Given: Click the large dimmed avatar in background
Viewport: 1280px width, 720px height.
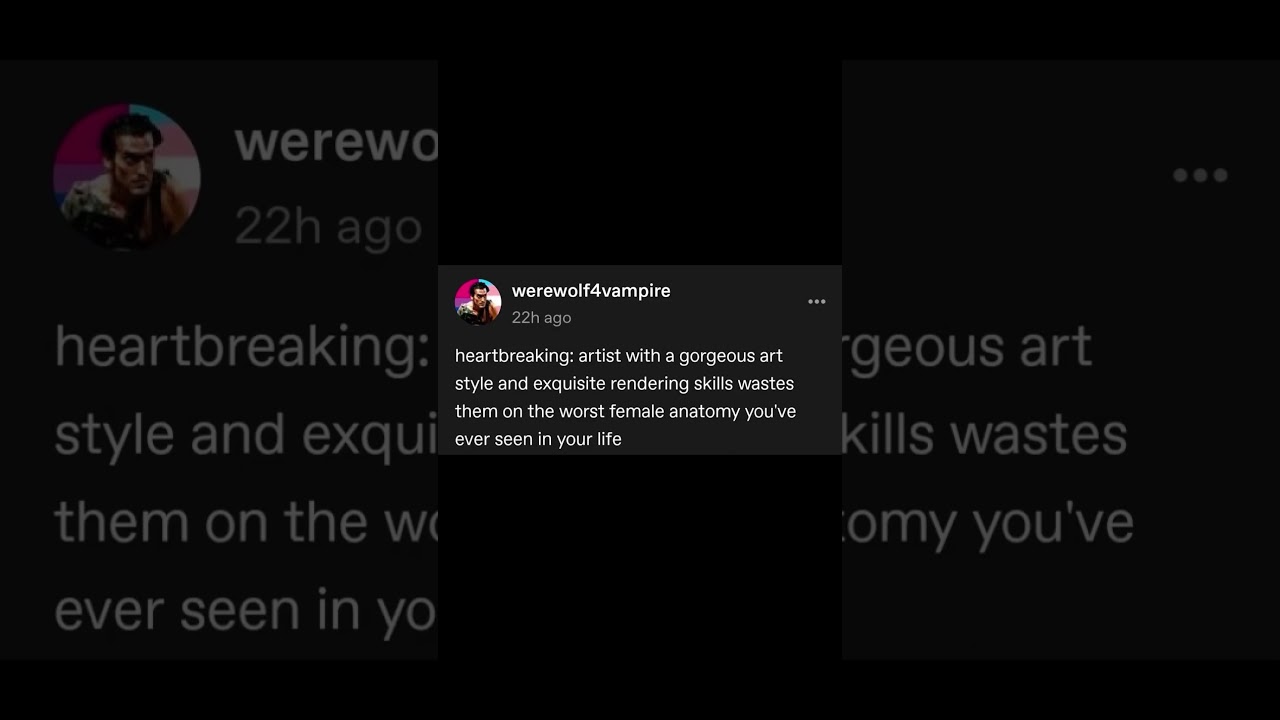Looking at the screenshot, I should click(127, 177).
